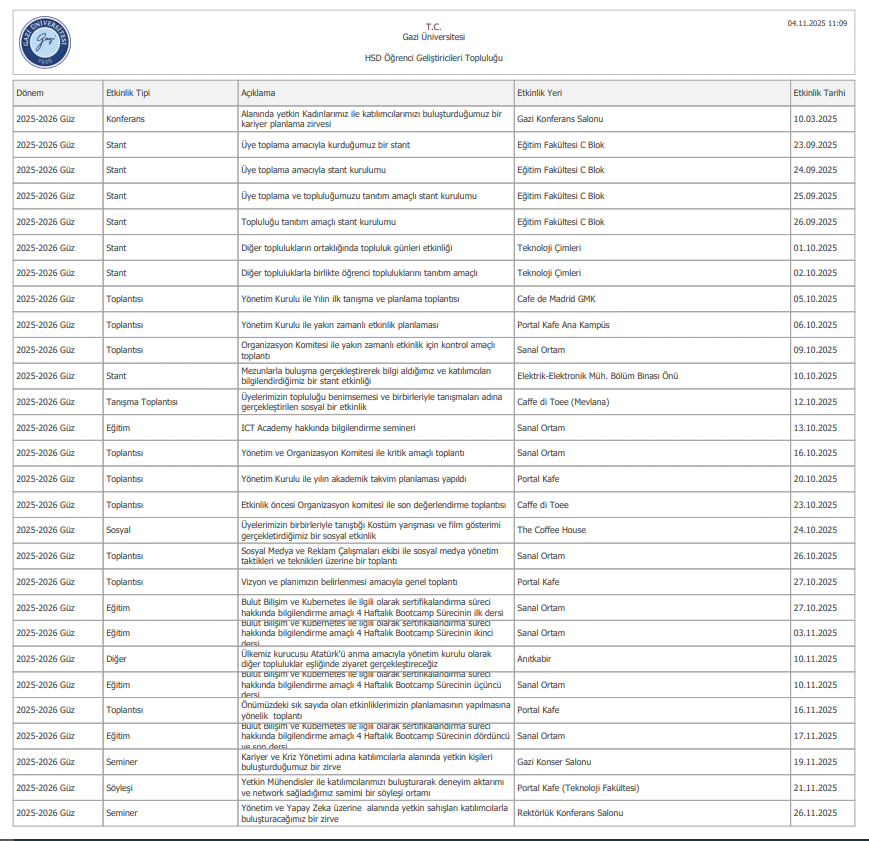Click the Açıklama column header
869x841 pixels.
(258, 93)
